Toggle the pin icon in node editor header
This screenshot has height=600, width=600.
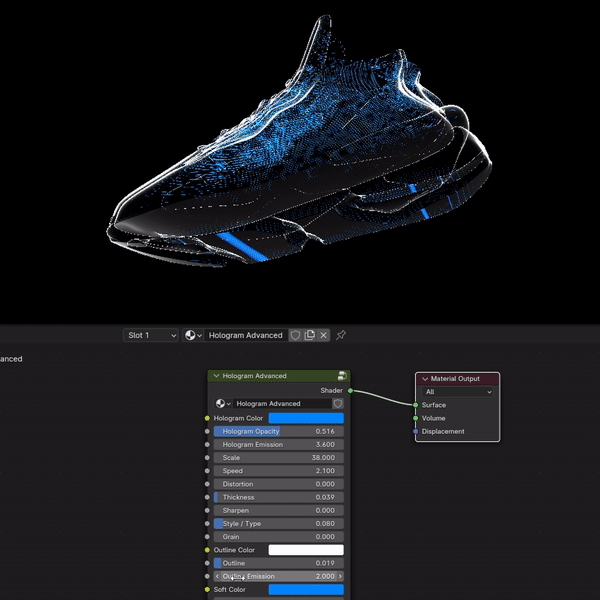[x=341, y=335]
